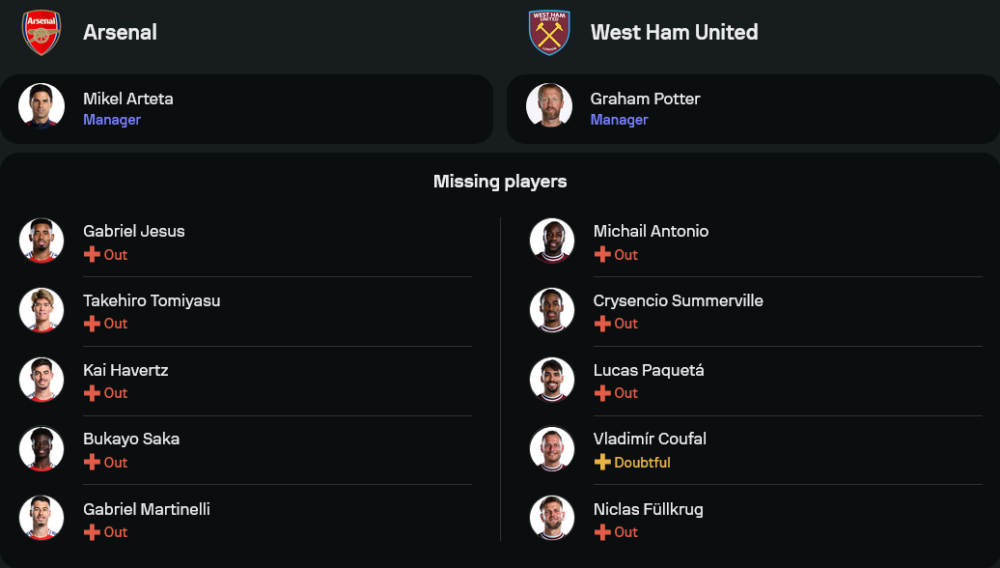Select Takehiro Tomiyasu's player photo
The height and width of the screenshot is (568, 1000).
pyautogui.click(x=41, y=310)
